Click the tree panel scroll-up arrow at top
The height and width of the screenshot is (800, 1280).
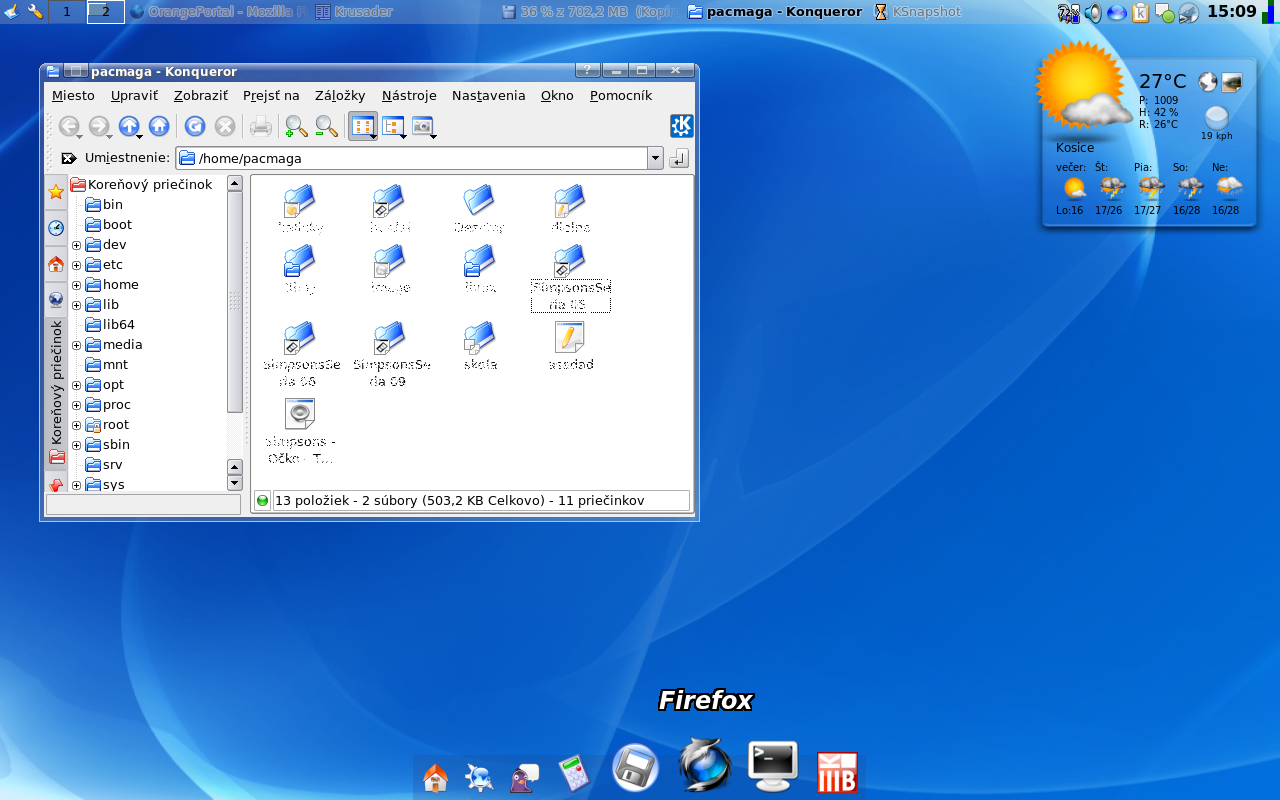235,183
